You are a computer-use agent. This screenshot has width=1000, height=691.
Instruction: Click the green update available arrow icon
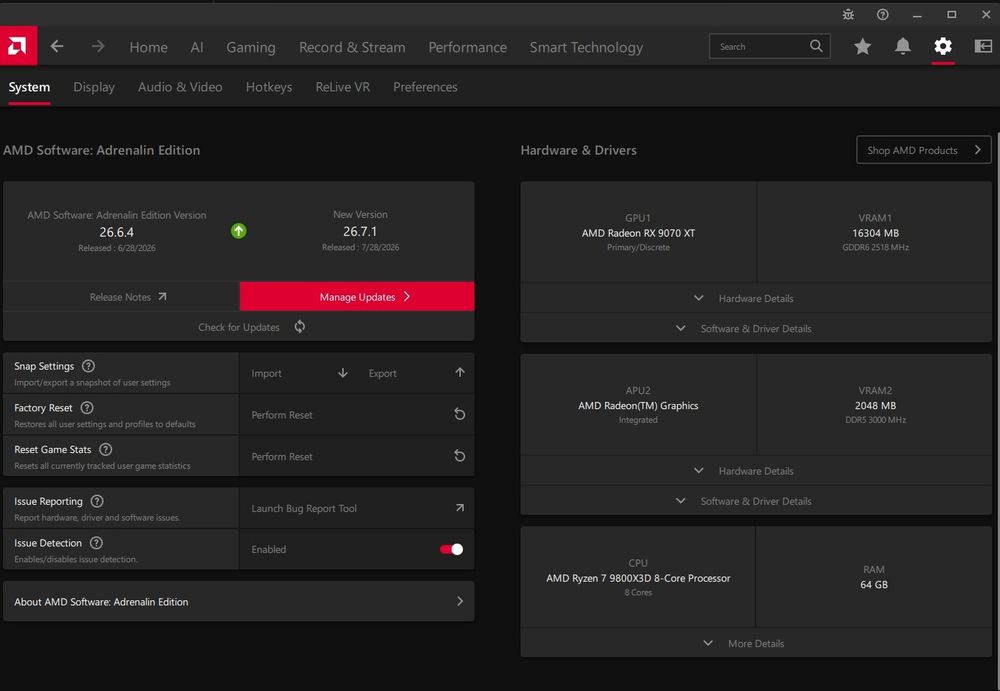point(239,231)
